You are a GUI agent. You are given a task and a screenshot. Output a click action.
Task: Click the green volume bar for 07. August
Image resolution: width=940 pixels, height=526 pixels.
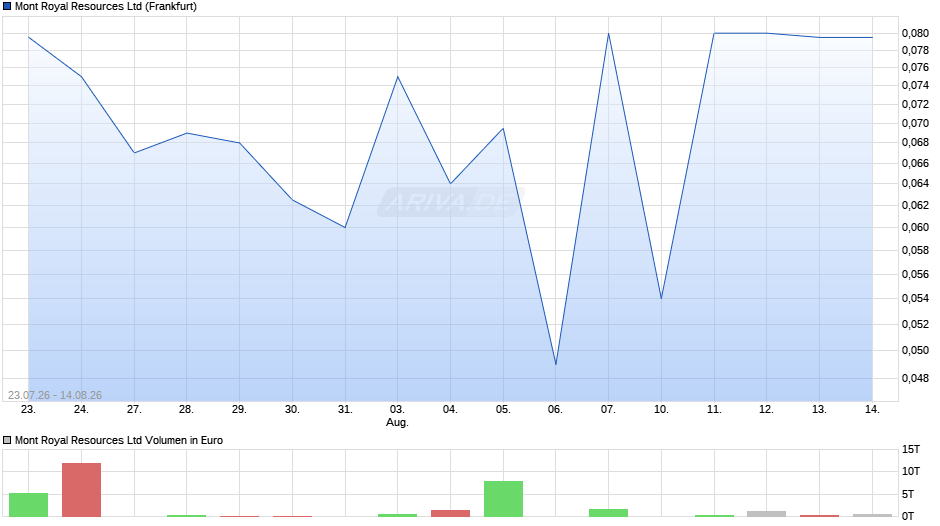(608, 513)
